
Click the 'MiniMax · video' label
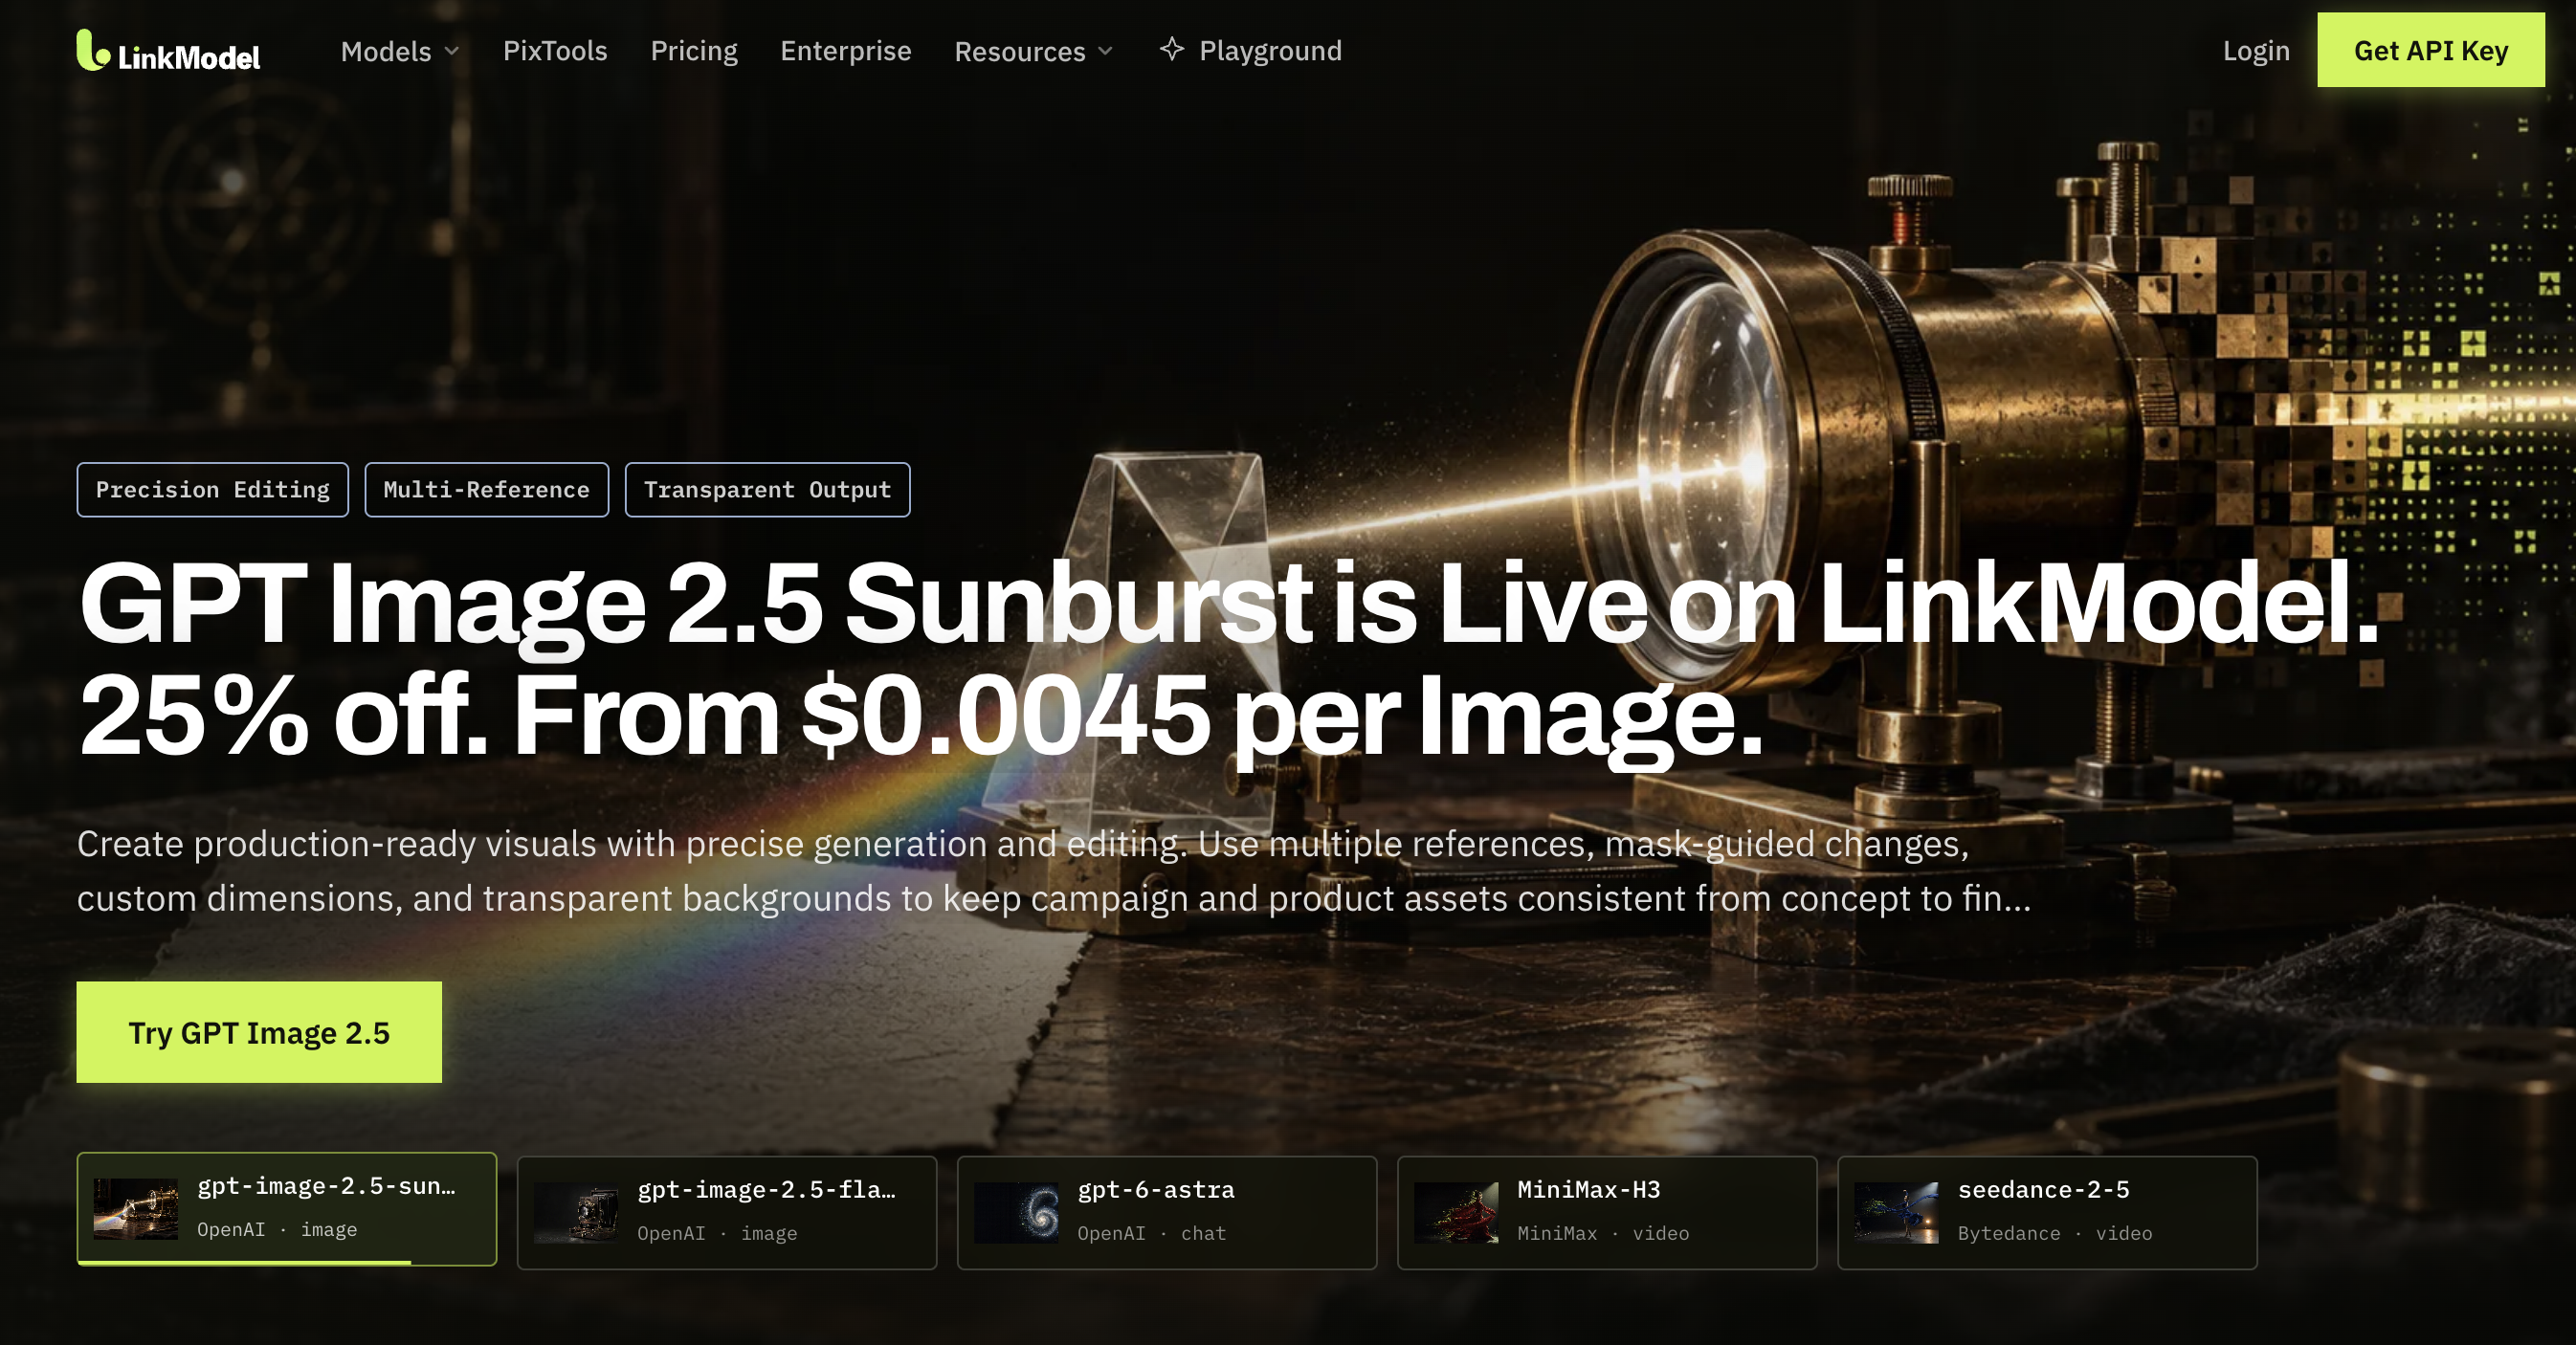(x=1603, y=1233)
